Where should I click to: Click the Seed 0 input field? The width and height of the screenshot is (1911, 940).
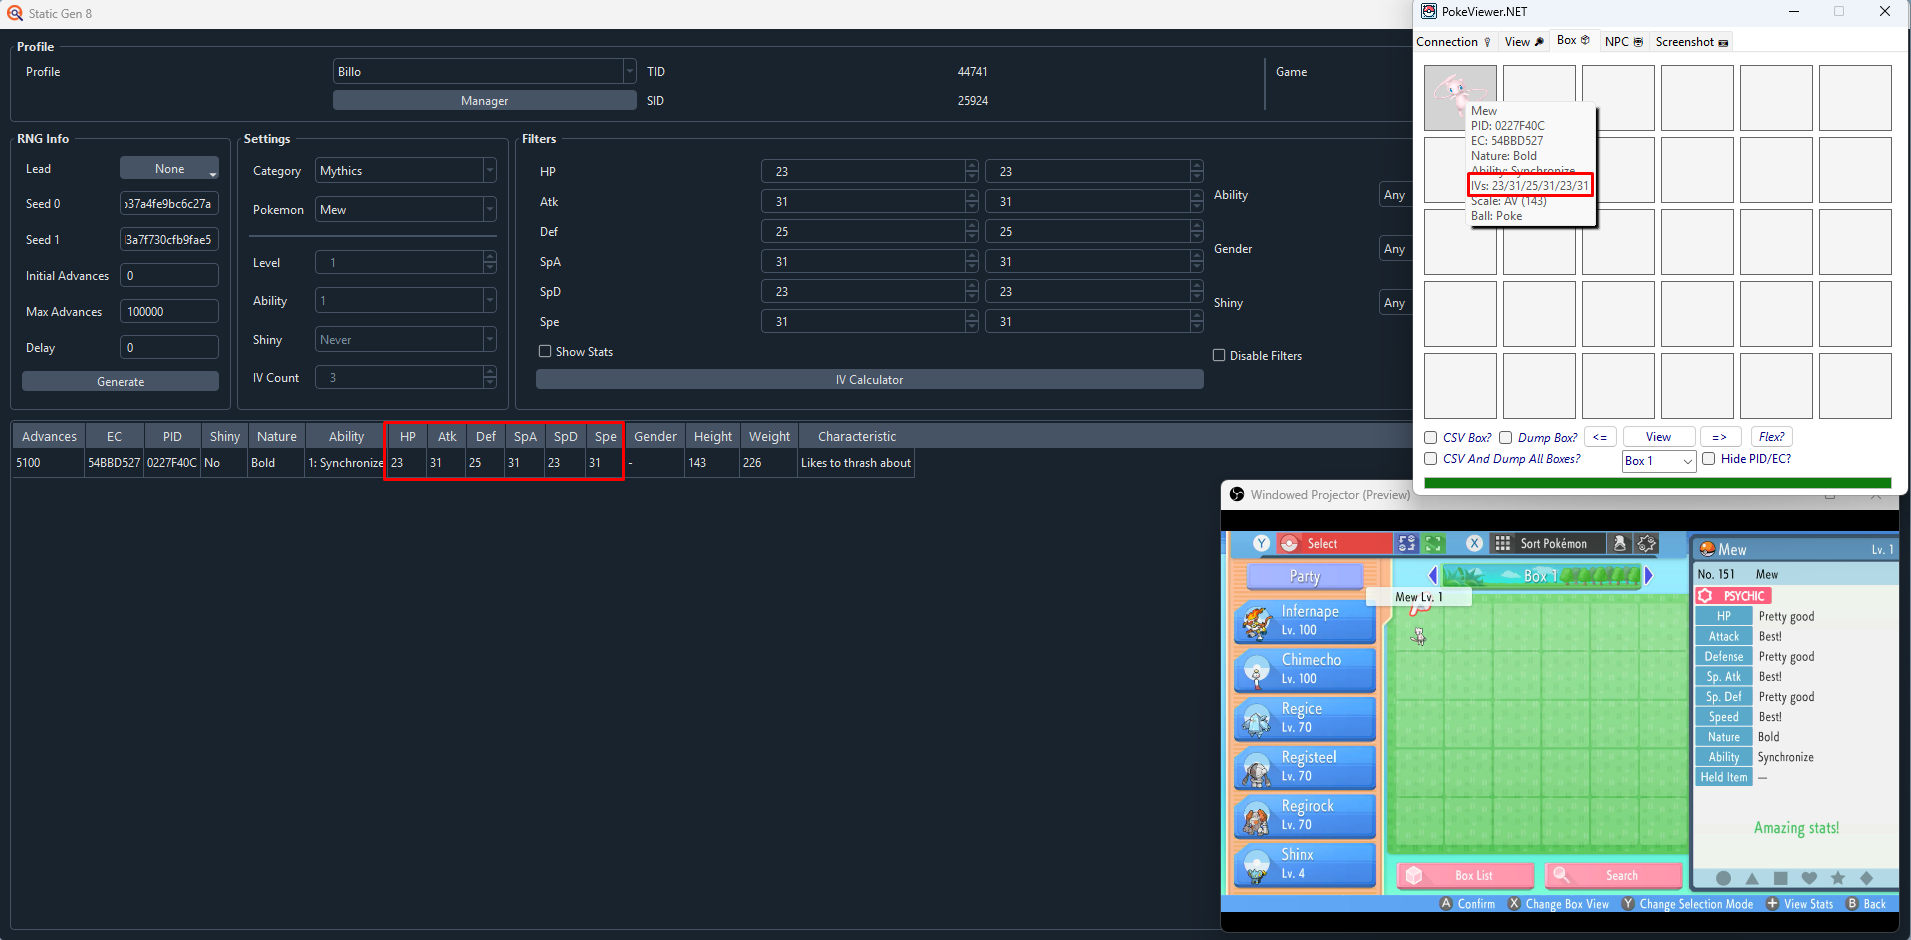point(169,204)
